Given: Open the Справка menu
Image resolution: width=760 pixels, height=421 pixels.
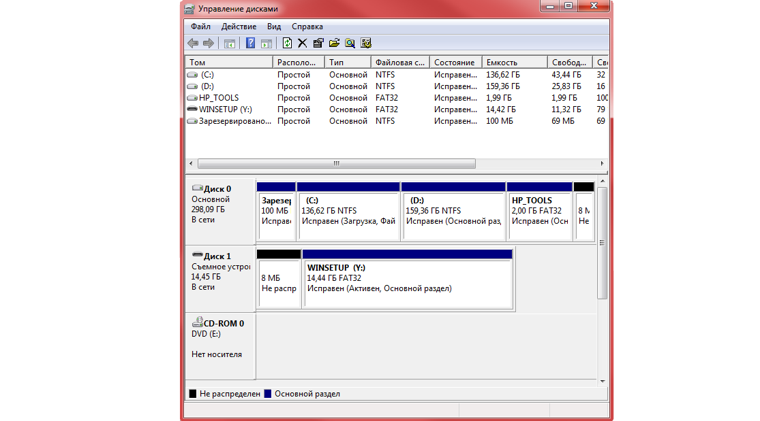Looking at the screenshot, I should [x=307, y=27].
